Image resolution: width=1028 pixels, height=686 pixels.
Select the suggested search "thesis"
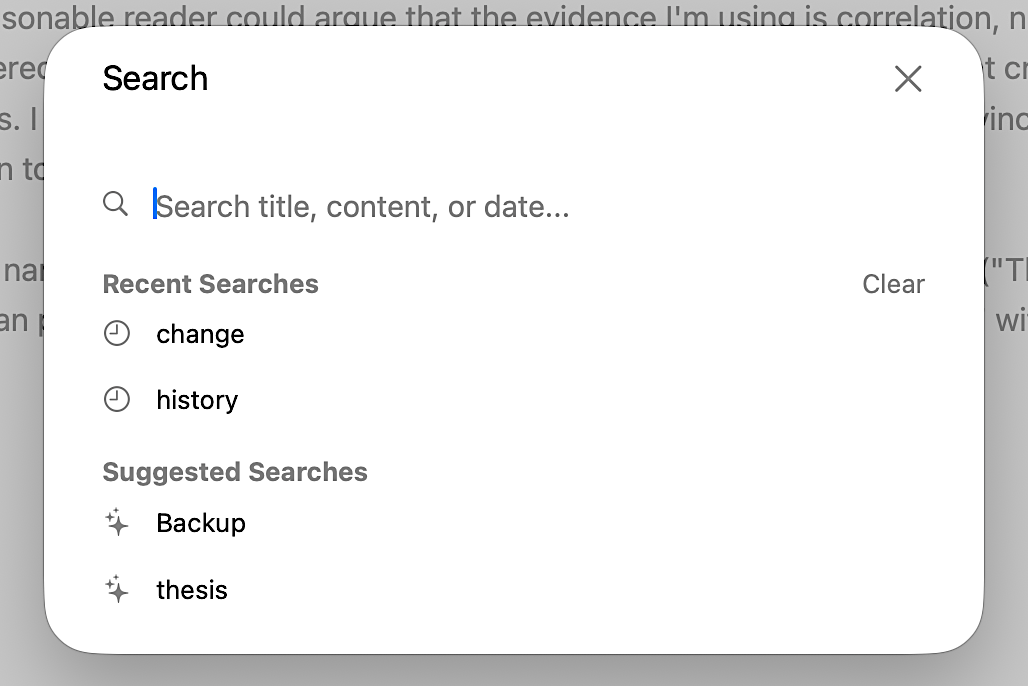191,589
